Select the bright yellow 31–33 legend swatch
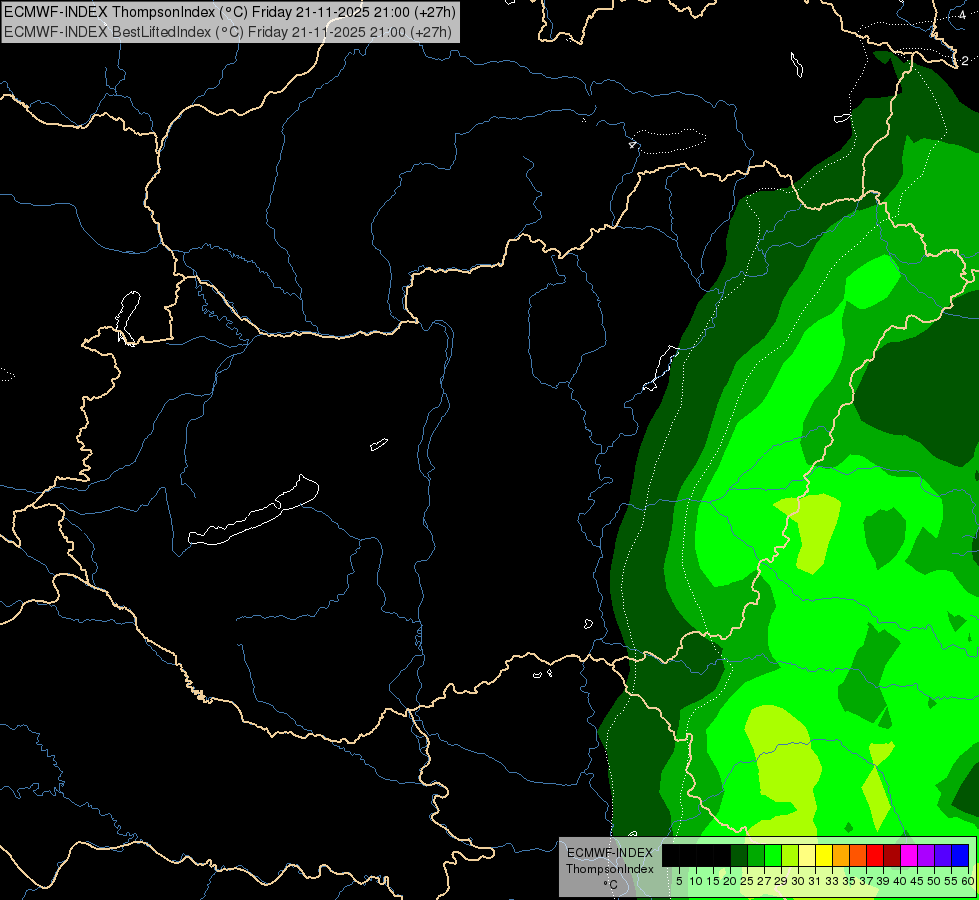979x900 pixels. pyautogui.click(x=824, y=855)
